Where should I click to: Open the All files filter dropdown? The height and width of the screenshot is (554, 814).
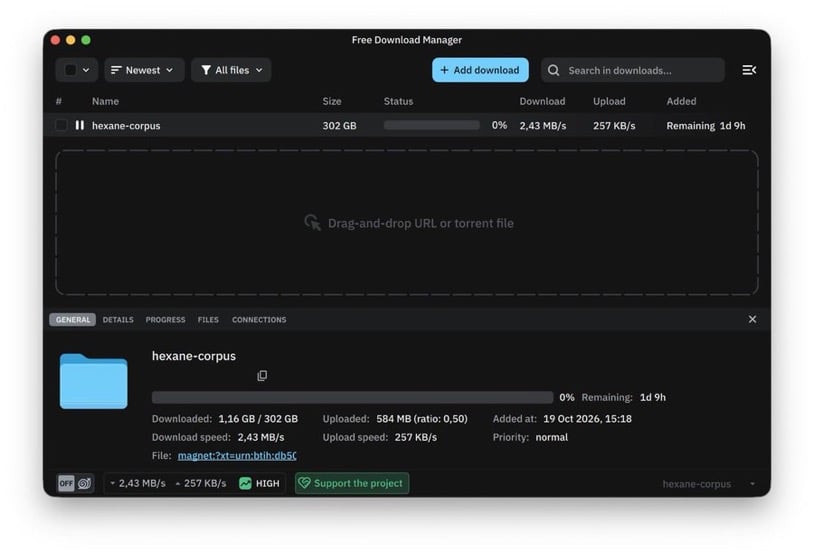(x=231, y=70)
